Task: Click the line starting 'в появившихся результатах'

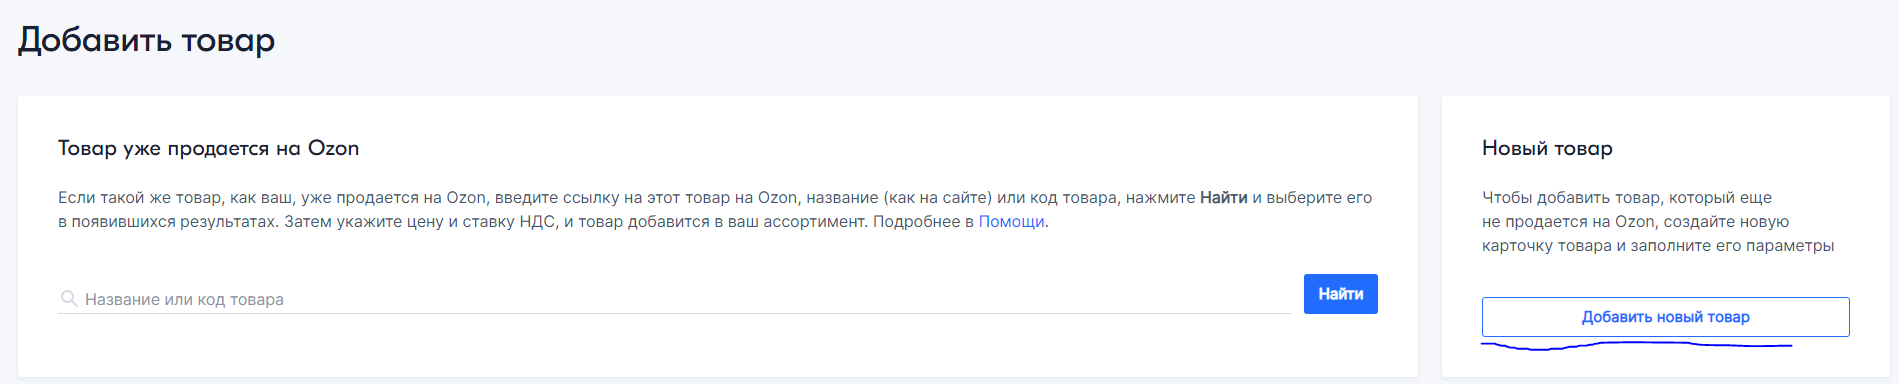Action: (553, 222)
